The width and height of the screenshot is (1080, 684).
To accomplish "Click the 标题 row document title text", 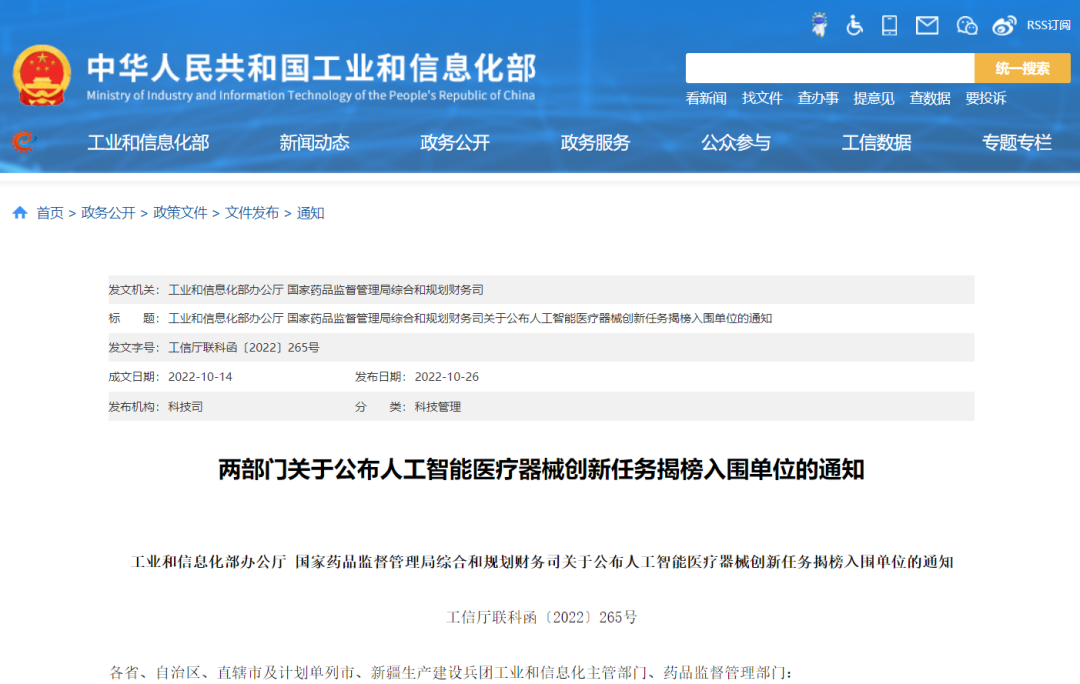I will tap(470, 318).
